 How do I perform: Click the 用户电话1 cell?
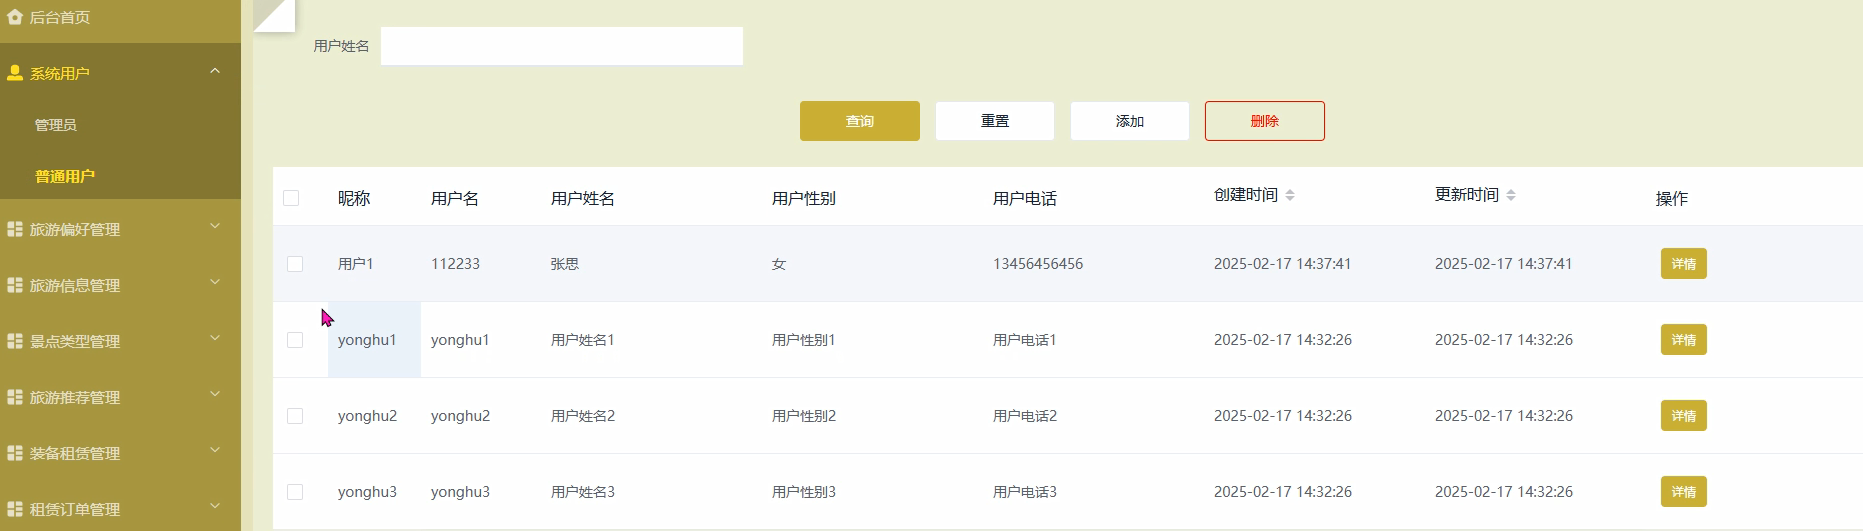1025,340
